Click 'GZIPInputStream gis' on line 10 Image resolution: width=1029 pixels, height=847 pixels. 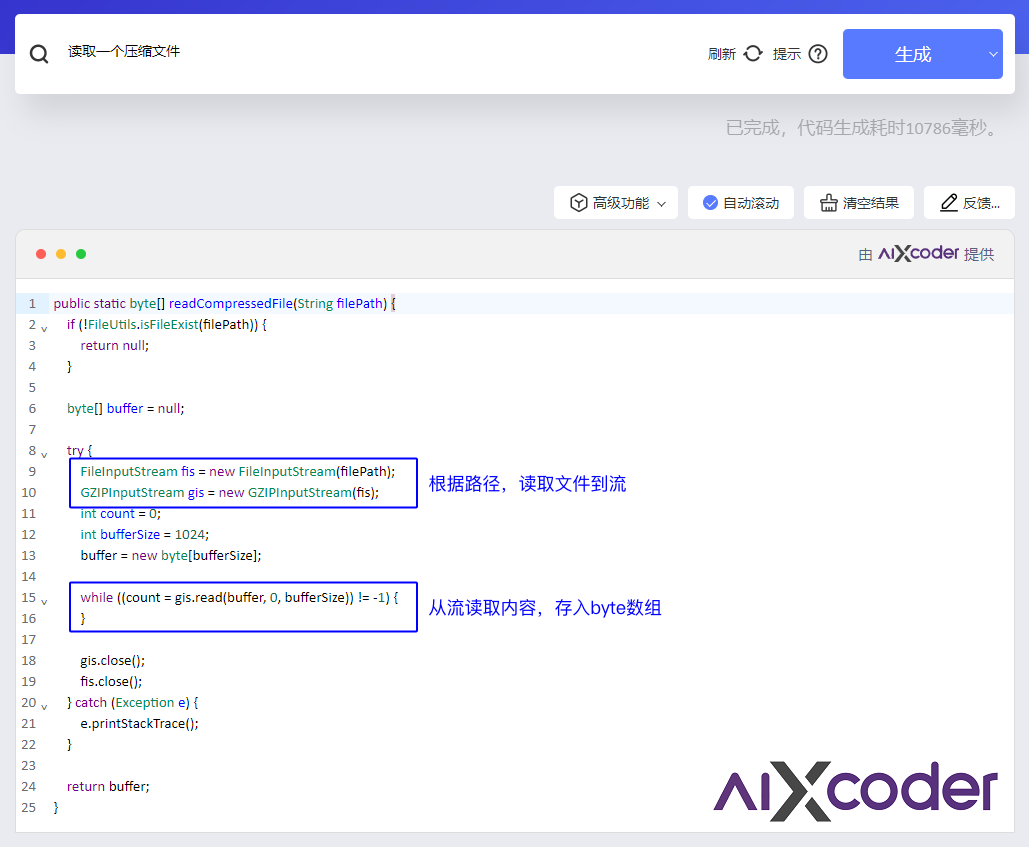pyautogui.click(x=142, y=492)
